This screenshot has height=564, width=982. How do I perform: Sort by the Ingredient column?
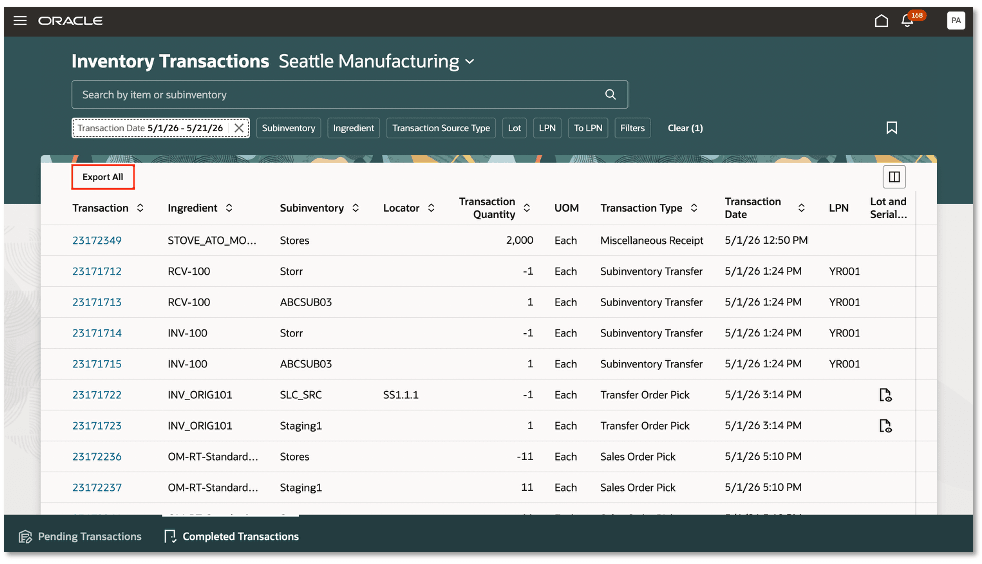click(229, 208)
